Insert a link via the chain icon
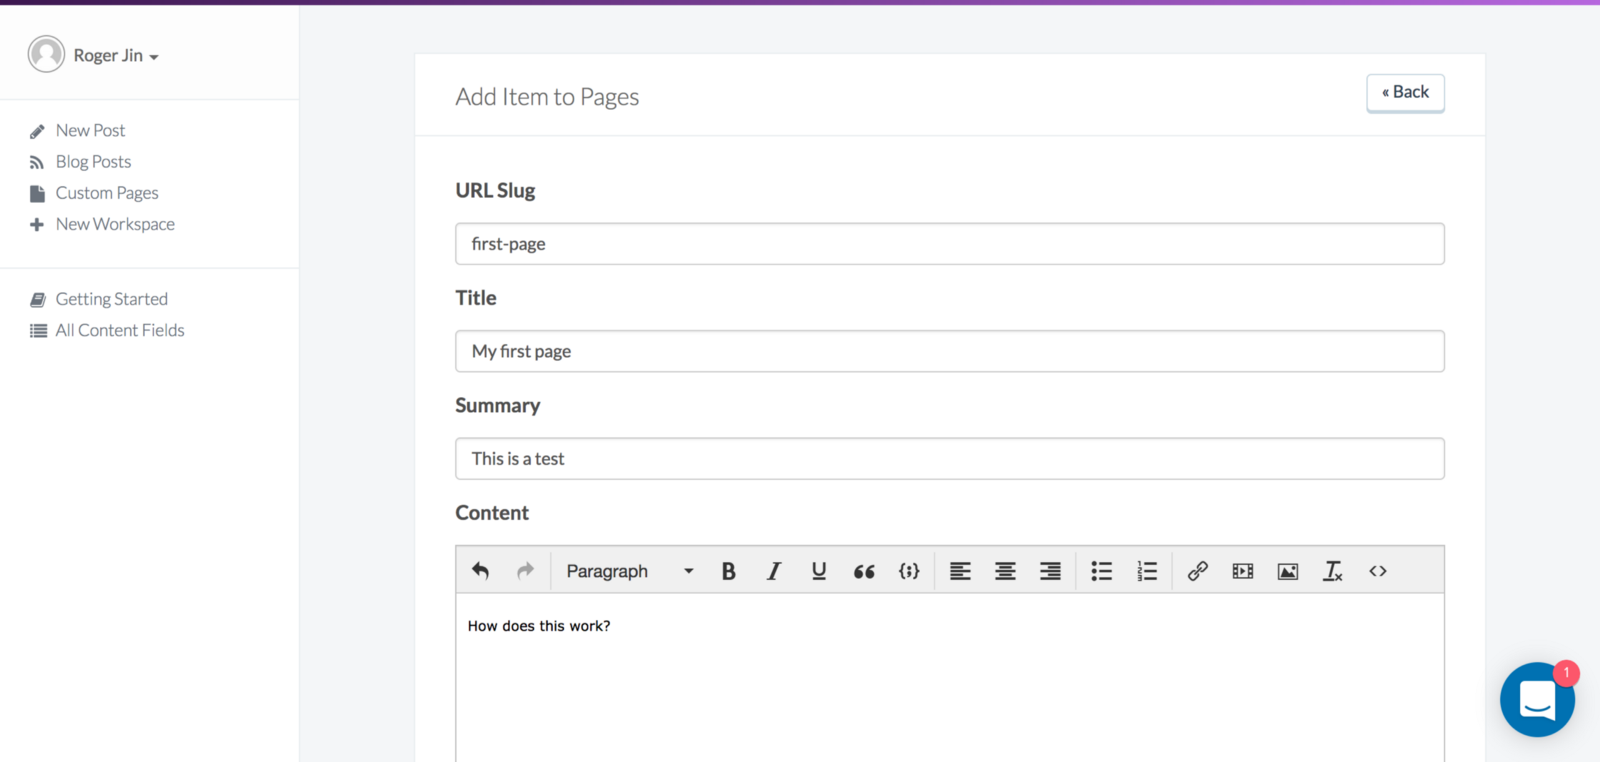 1197,571
